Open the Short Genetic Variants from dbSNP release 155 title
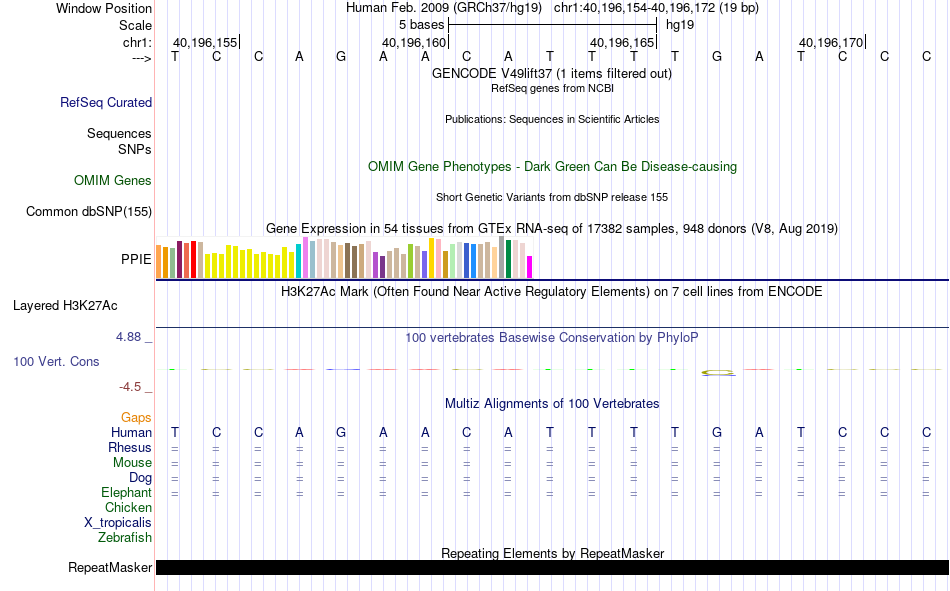The image size is (950, 591). pyautogui.click(x=552, y=198)
